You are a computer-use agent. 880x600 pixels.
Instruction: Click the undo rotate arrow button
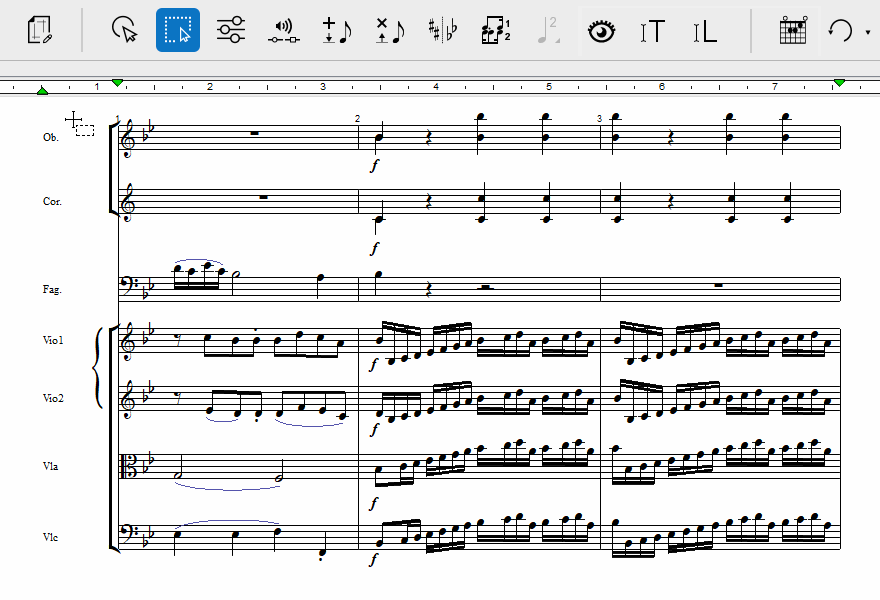840,31
